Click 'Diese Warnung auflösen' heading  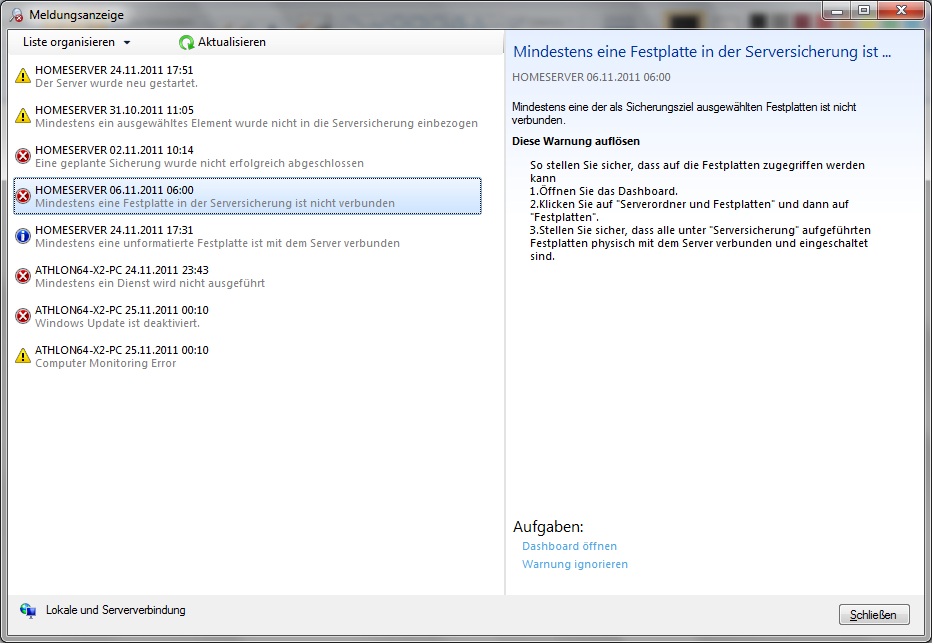point(575,141)
